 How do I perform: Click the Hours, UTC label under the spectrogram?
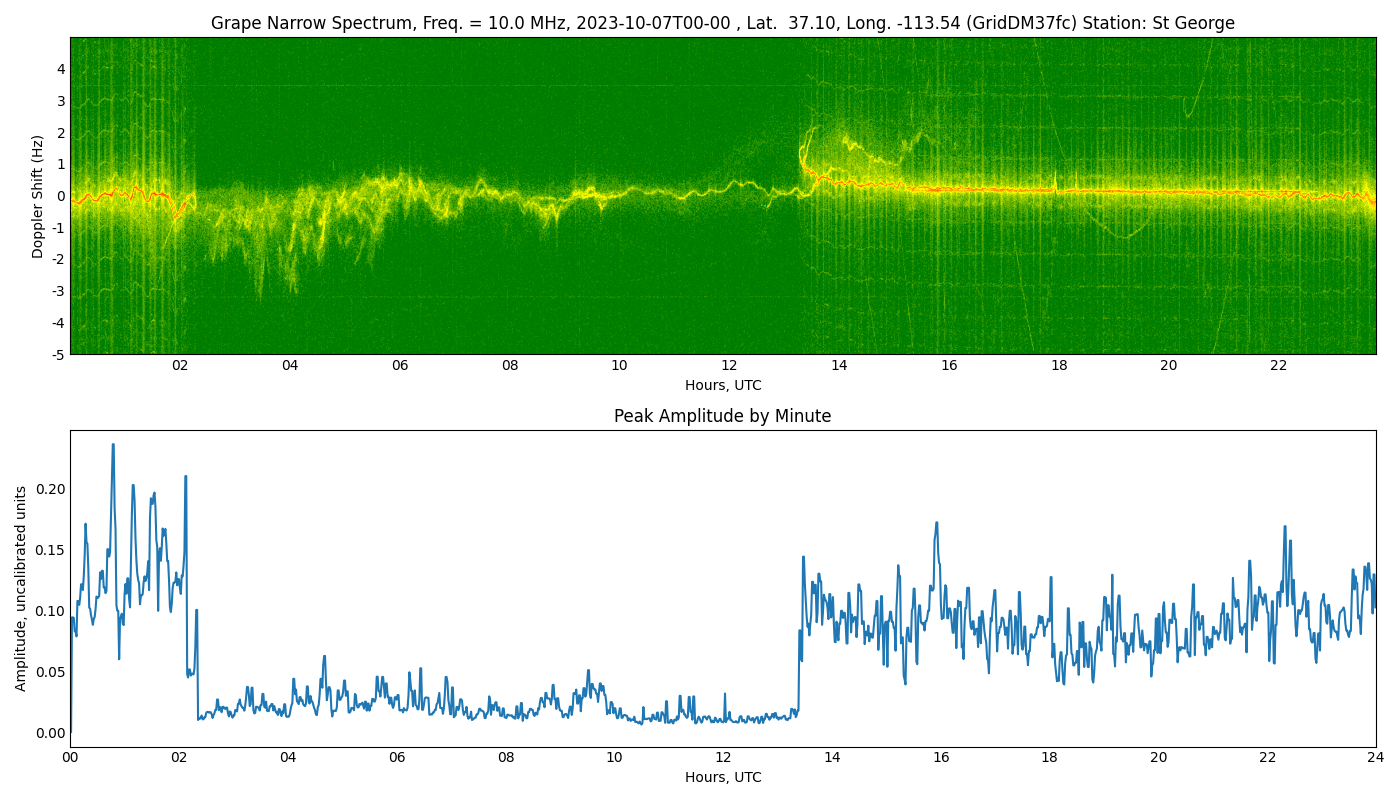coord(723,386)
